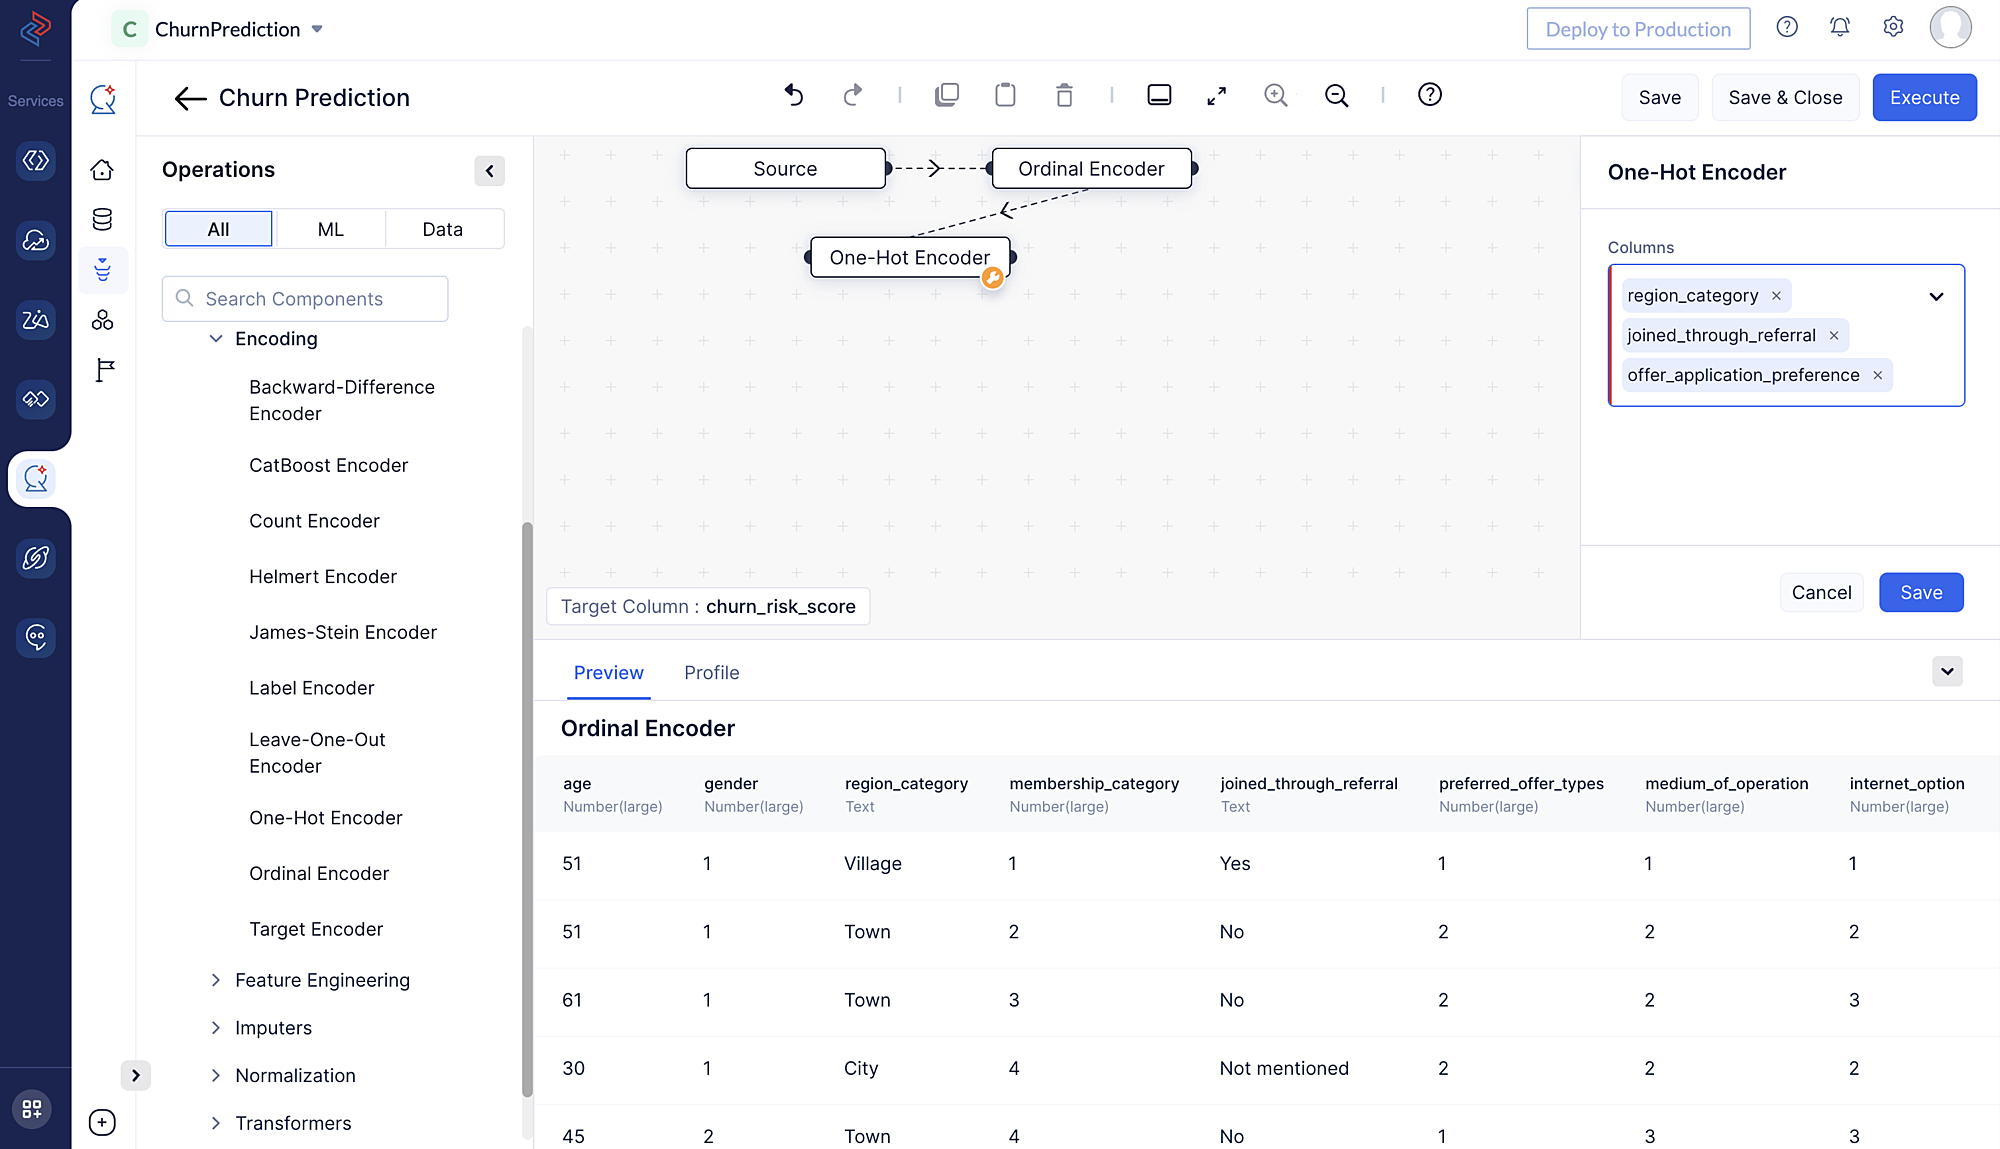Click the zoom-in magnifier icon

1276,93
